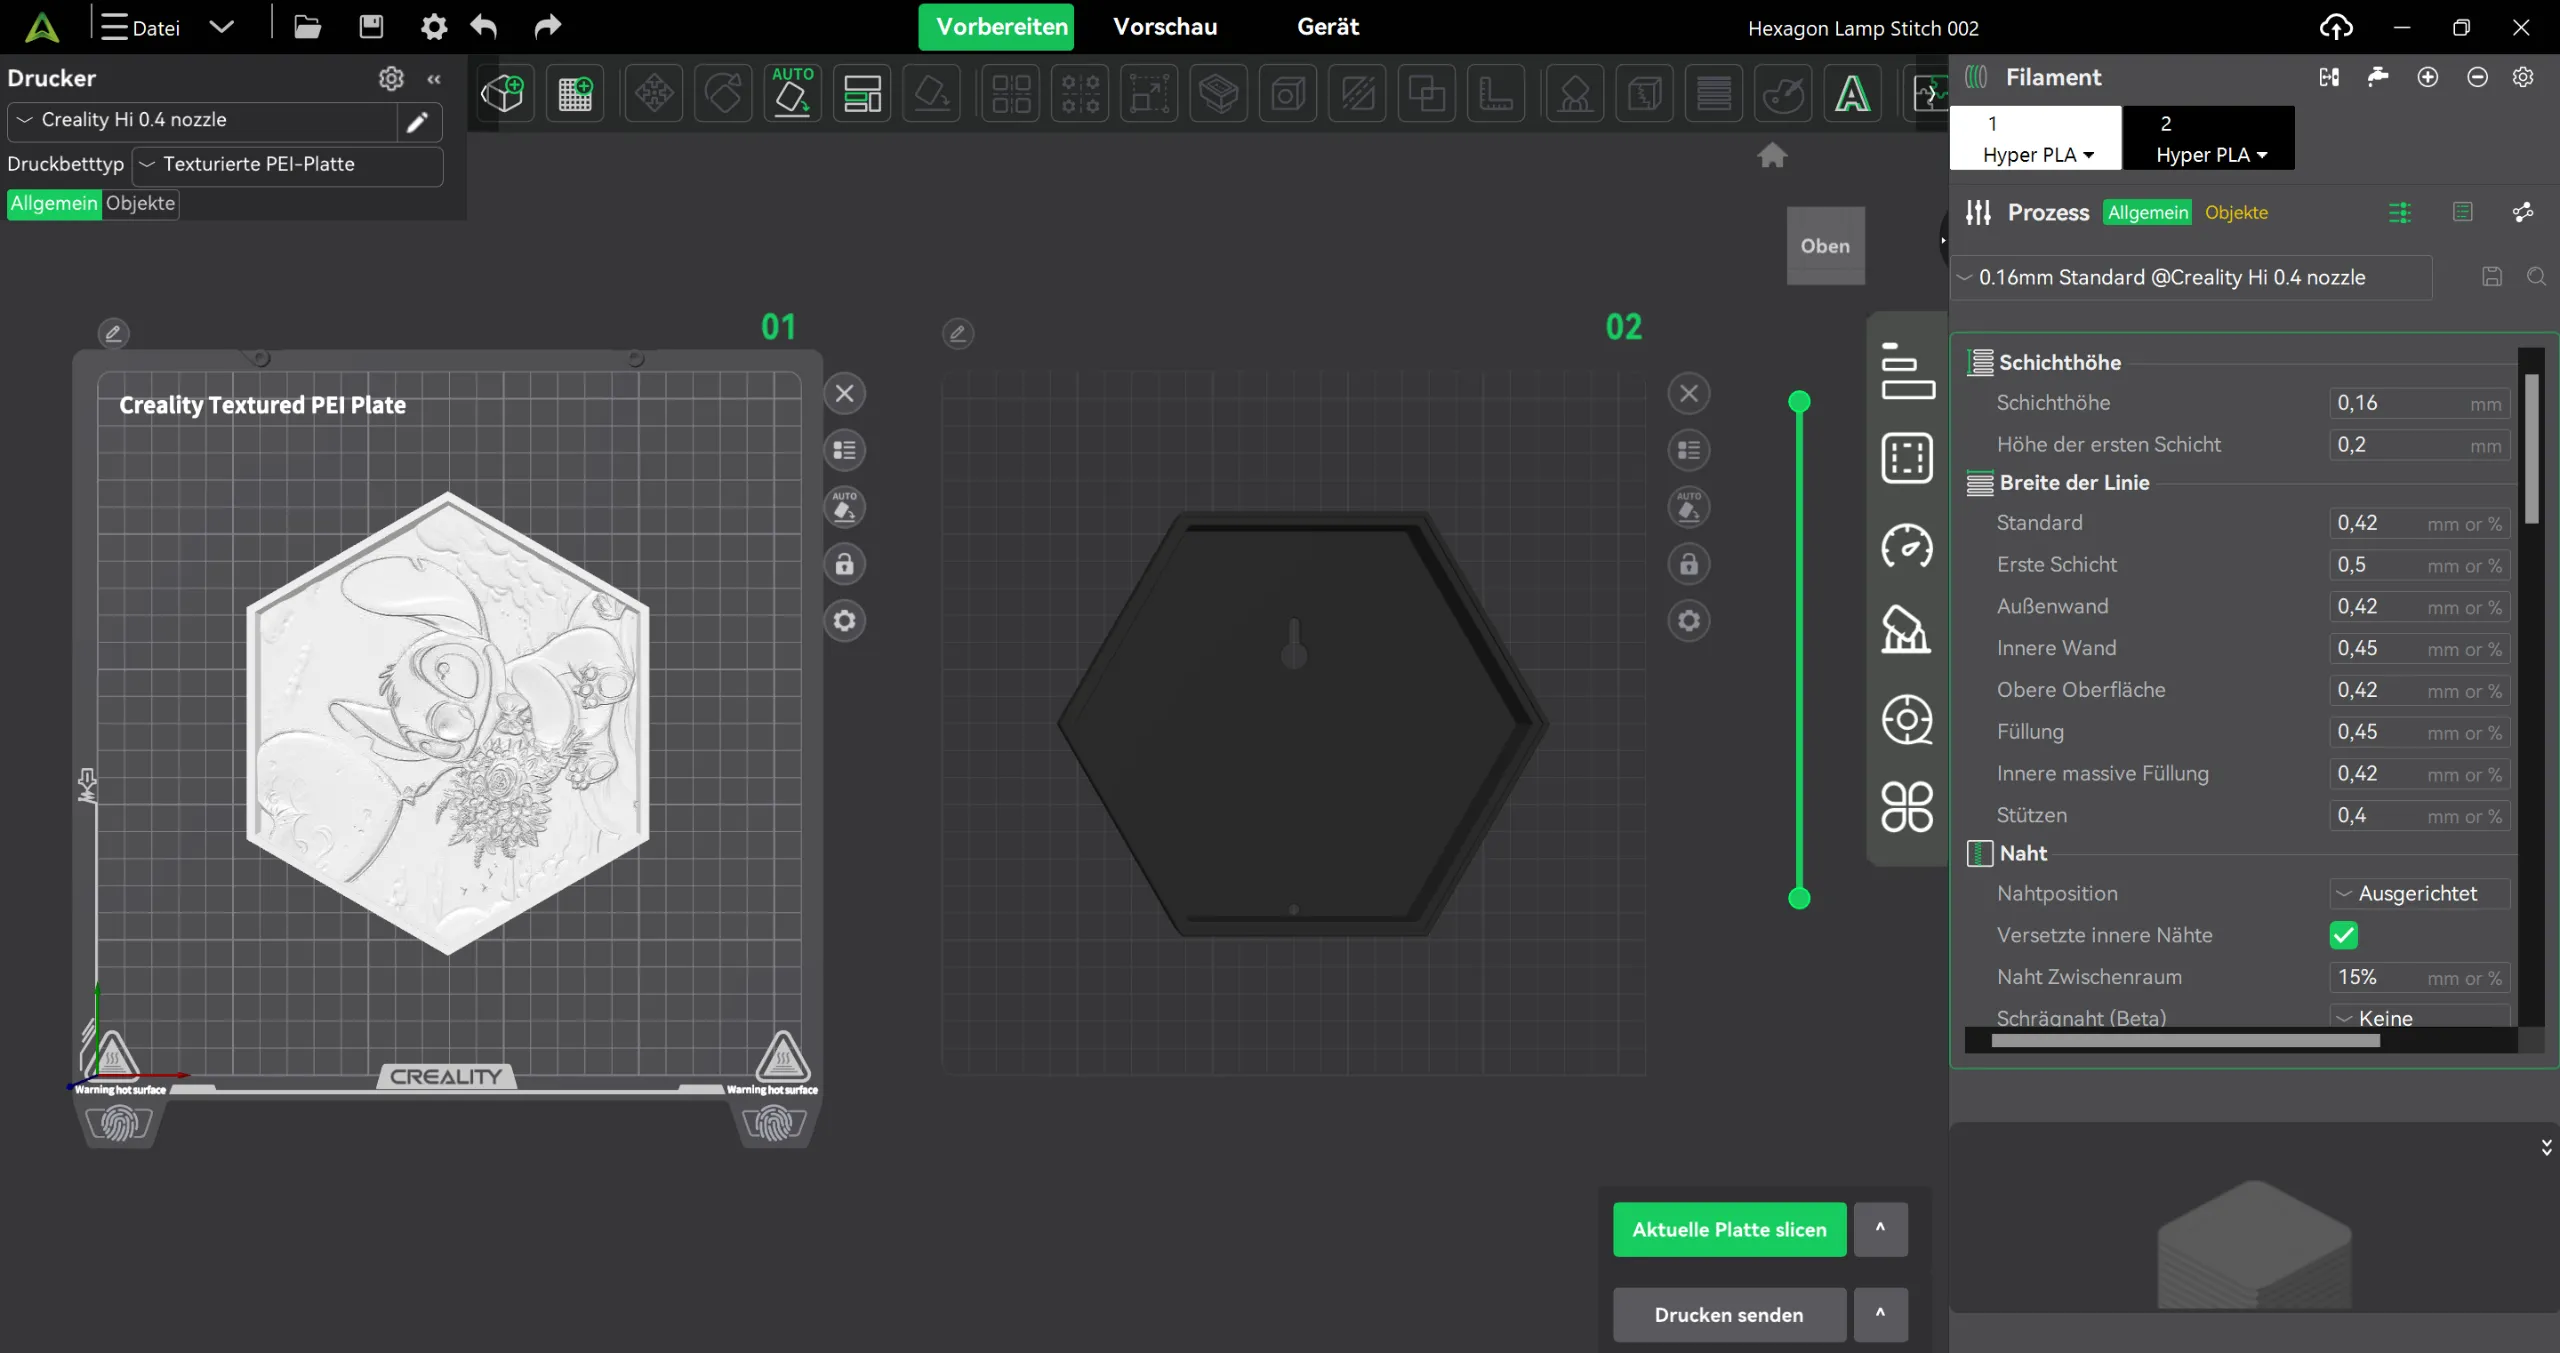Remove plate 01 with X button
2560x1353 pixels.
[x=844, y=393]
